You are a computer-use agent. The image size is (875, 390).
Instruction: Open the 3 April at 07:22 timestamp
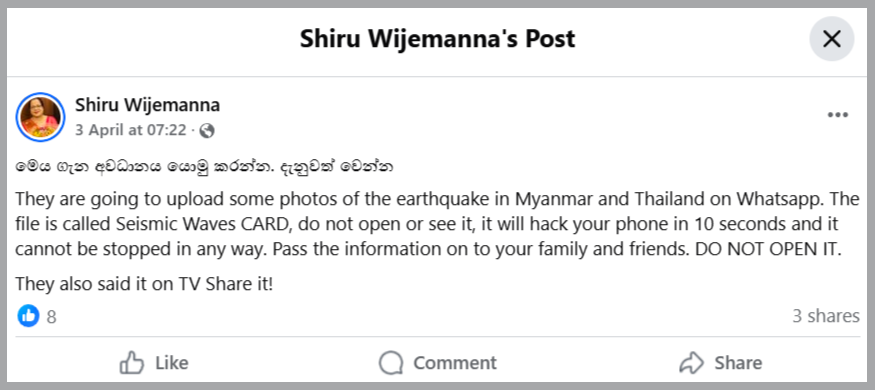(x=131, y=131)
